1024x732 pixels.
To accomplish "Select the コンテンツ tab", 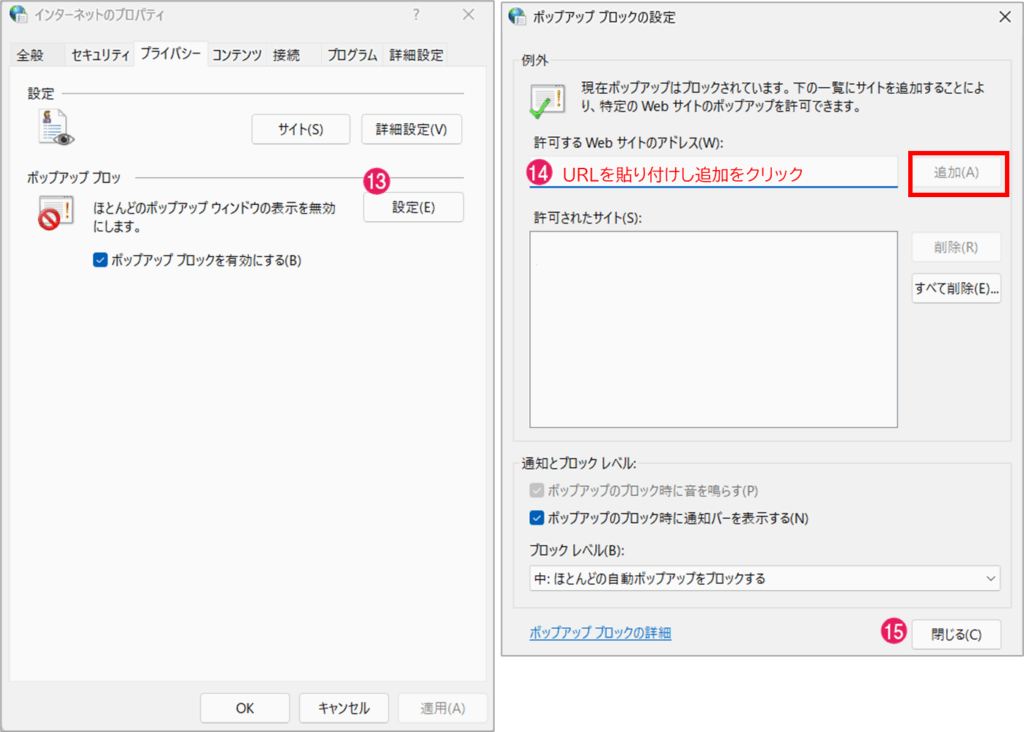I will point(237,55).
